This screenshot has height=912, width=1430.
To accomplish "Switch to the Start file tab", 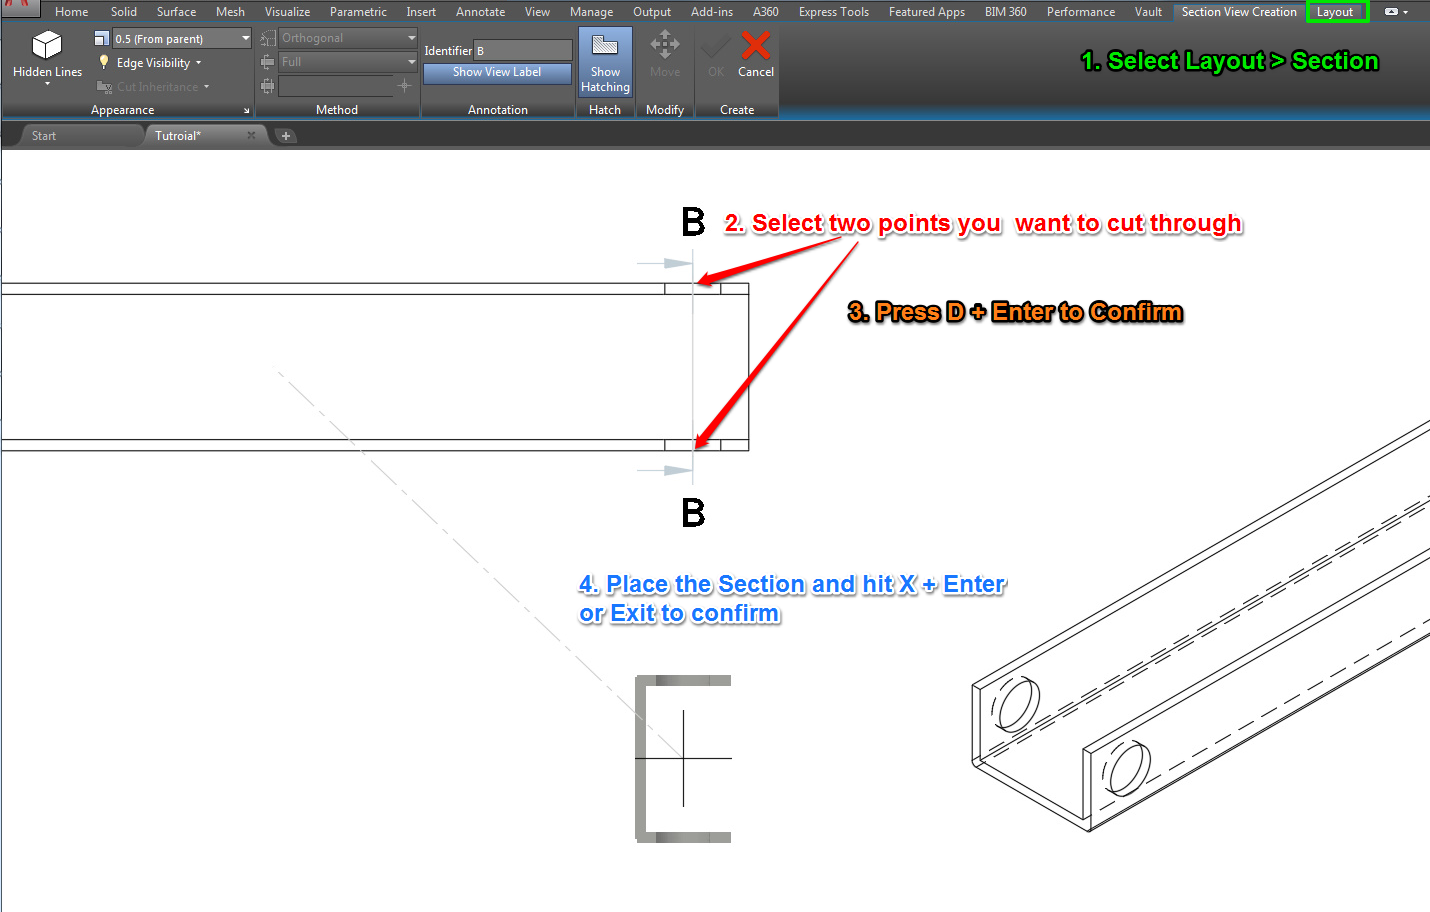I will pos(44,136).
